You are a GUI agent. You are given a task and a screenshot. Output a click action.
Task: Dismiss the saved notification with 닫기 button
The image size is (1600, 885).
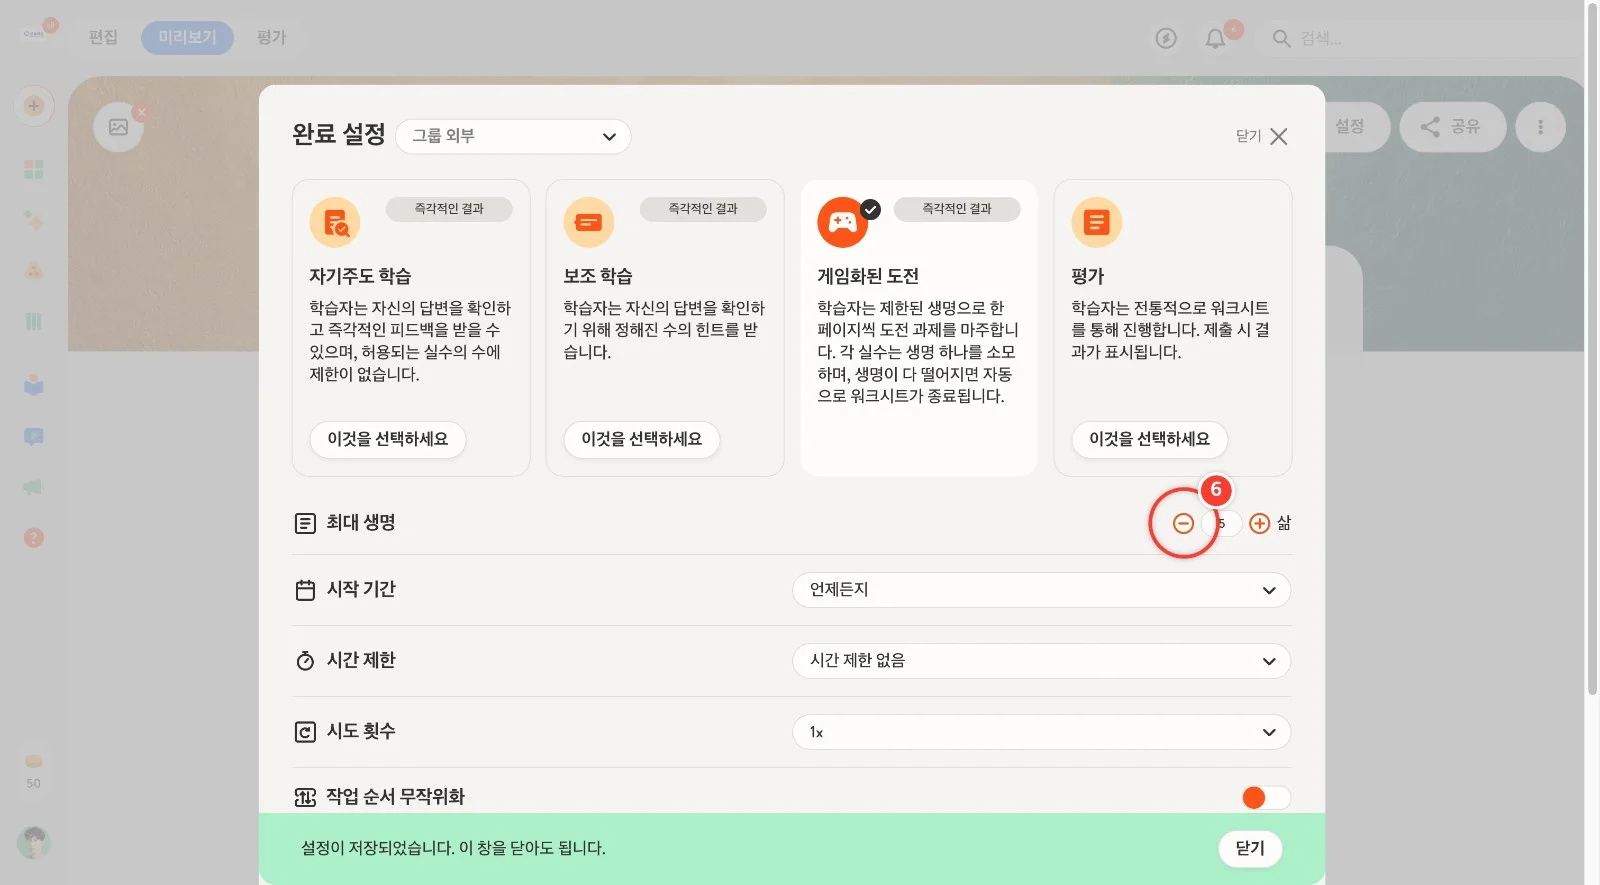click(x=1250, y=848)
